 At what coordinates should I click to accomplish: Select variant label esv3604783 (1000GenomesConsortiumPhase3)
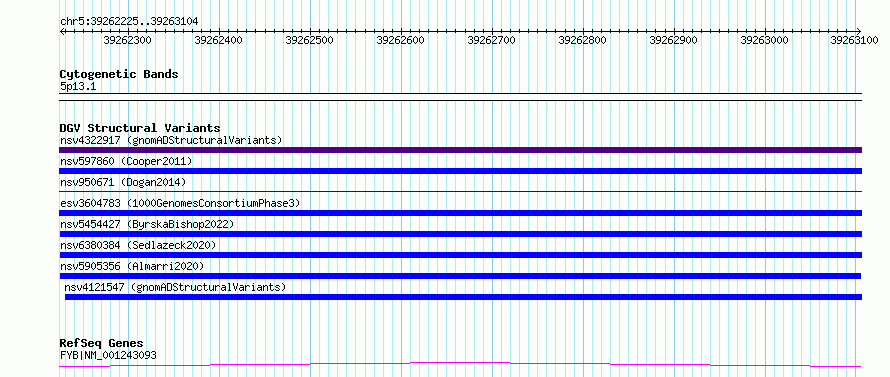click(180, 203)
